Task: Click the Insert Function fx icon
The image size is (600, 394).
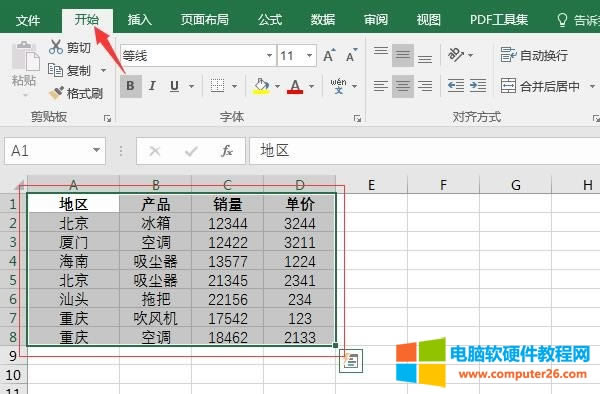Action: (227, 151)
